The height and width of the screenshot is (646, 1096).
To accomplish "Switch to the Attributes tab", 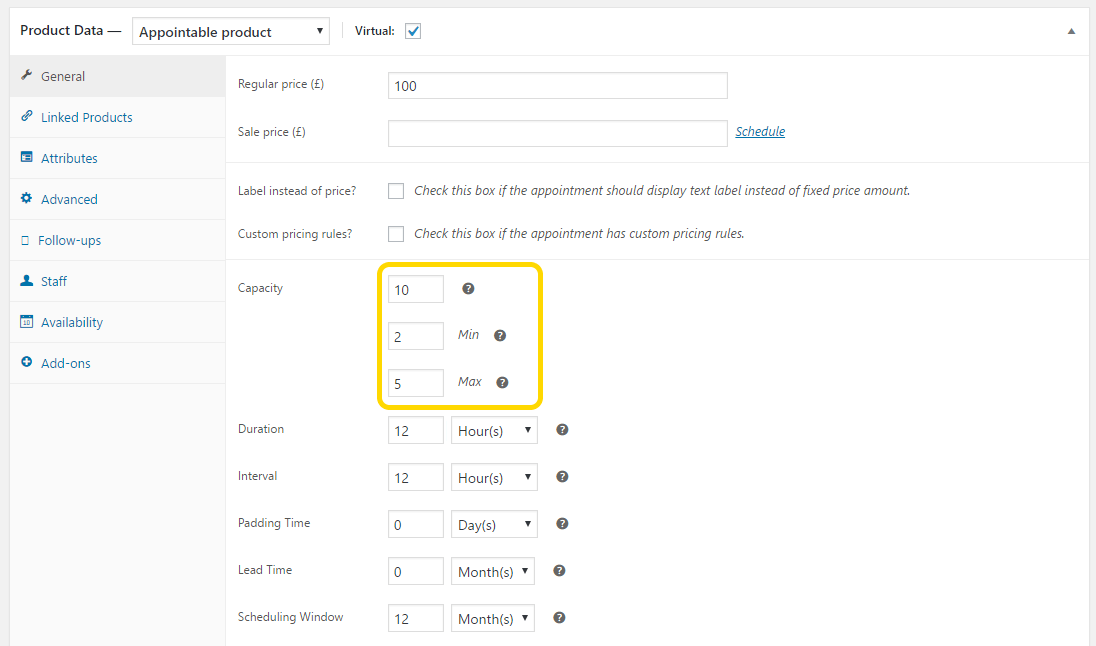I will pos(117,158).
